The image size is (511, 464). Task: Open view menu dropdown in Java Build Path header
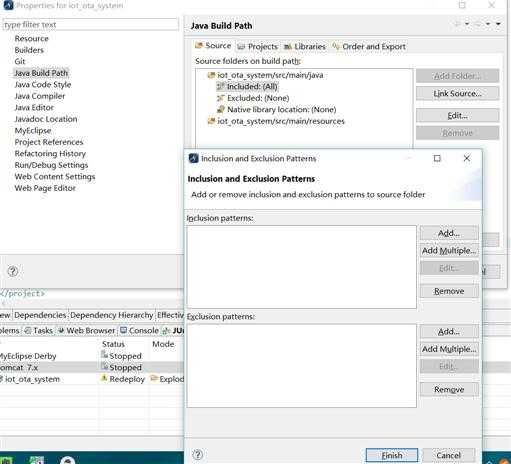click(498, 24)
